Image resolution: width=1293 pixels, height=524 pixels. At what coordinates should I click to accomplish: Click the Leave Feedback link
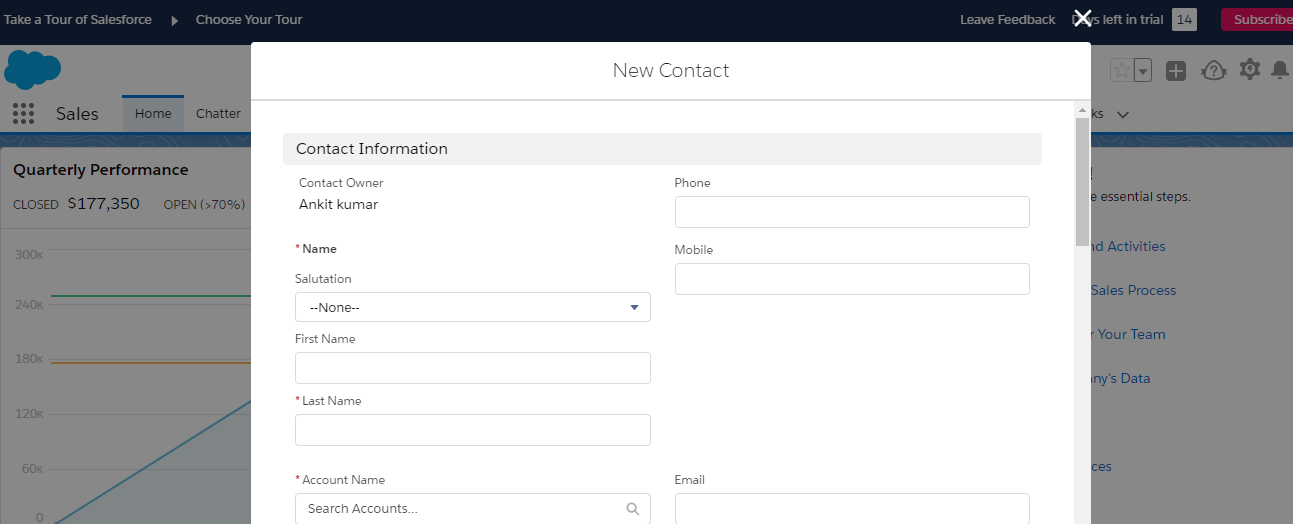click(1007, 20)
